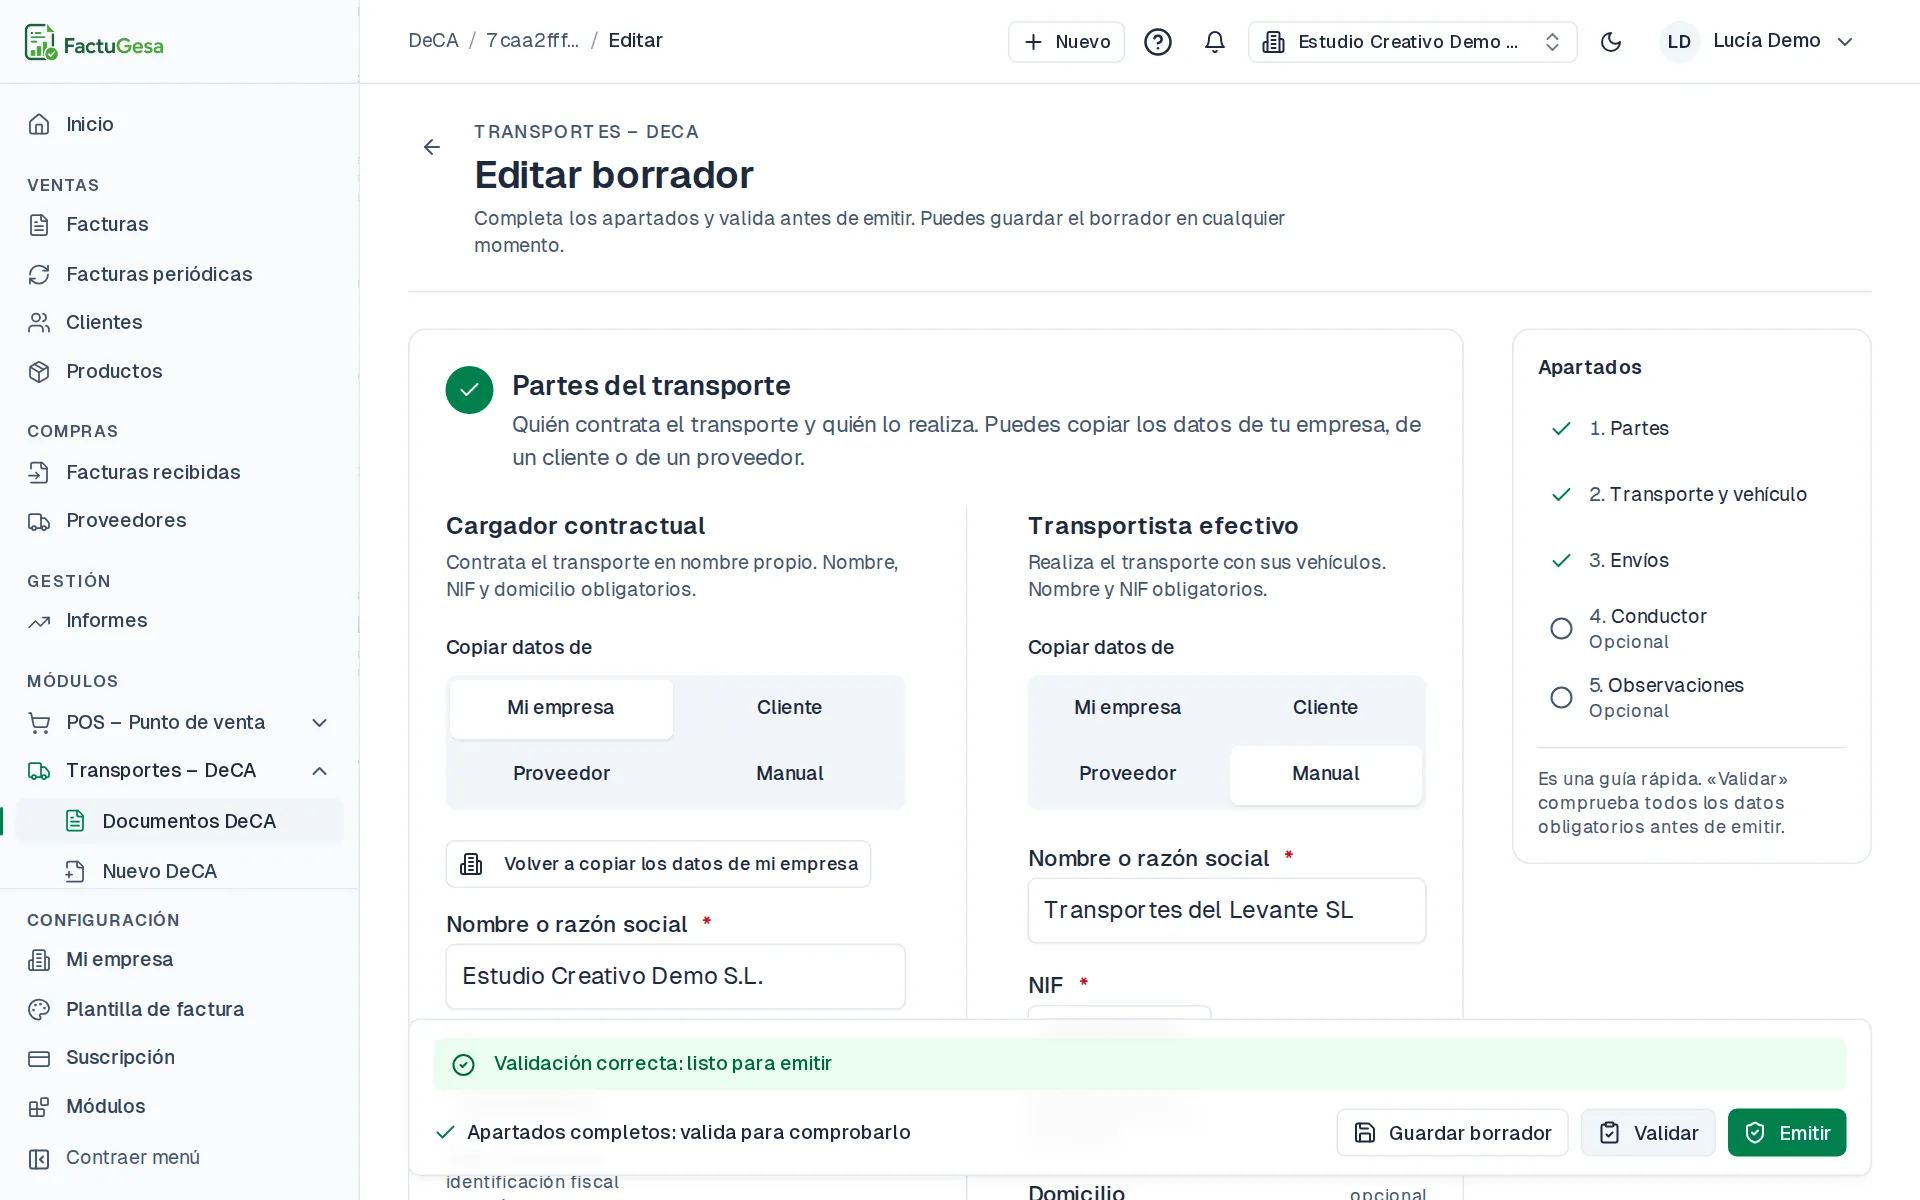1920x1200 pixels.
Task: Open Documentos DeCA in sidebar
Action: point(180,821)
